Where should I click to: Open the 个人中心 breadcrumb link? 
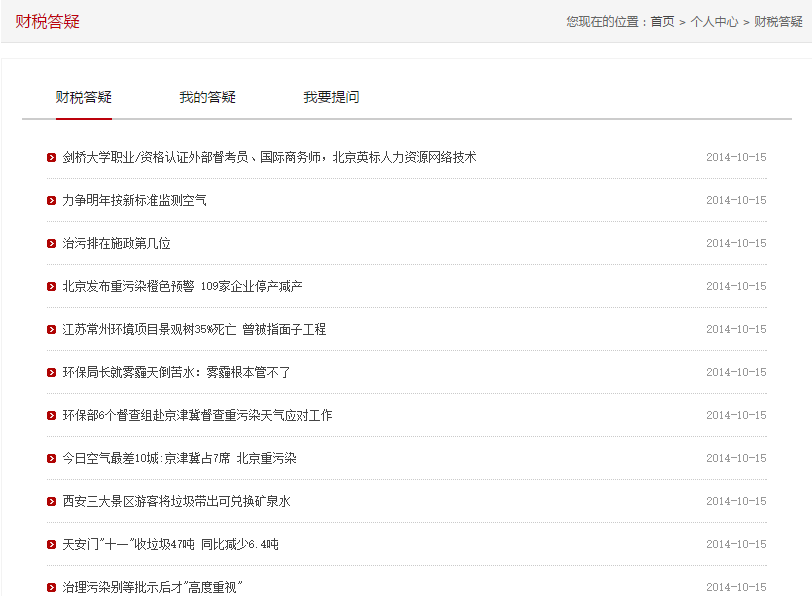coord(714,22)
